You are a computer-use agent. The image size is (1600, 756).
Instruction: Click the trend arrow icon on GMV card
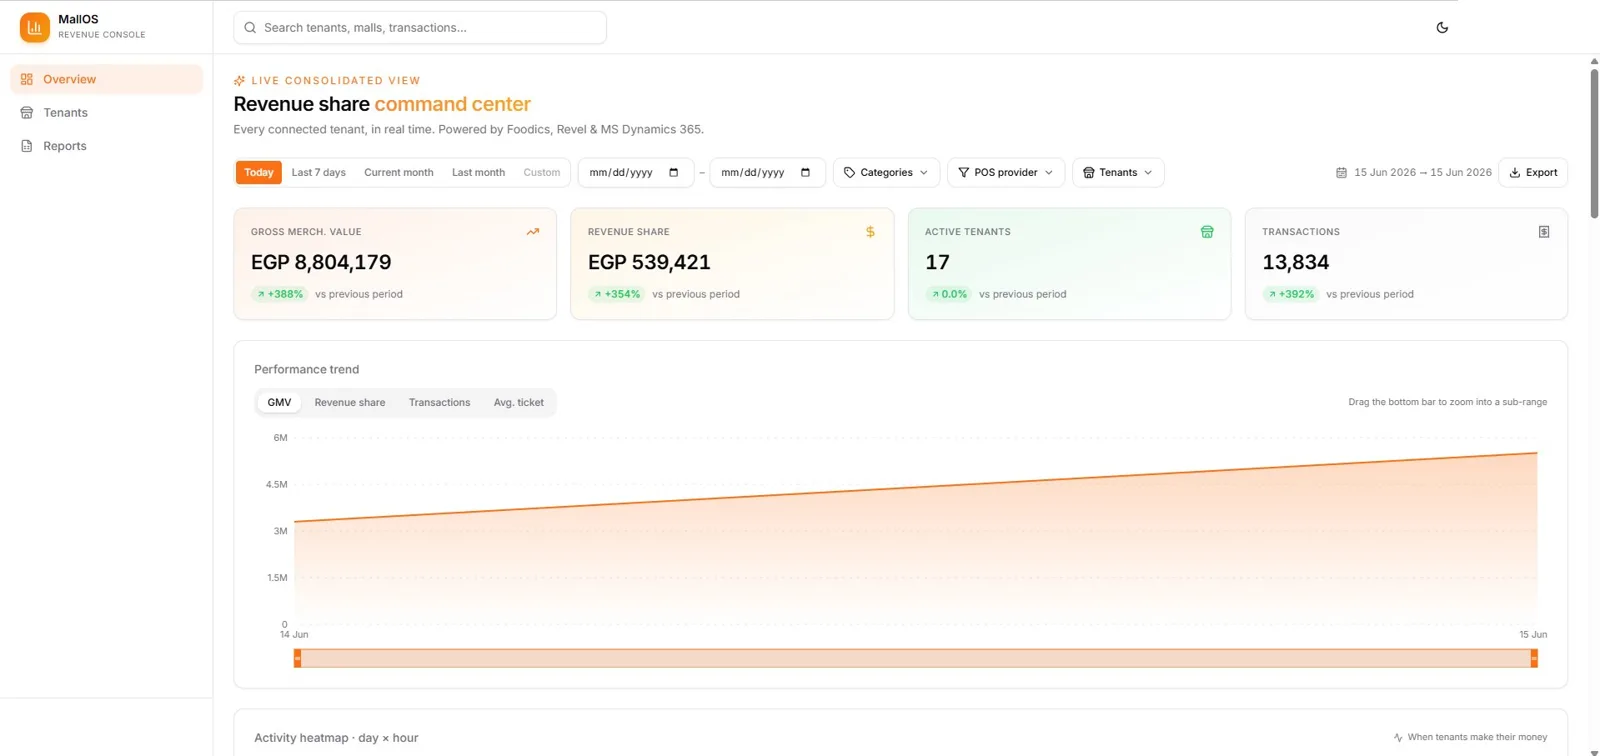533,232
